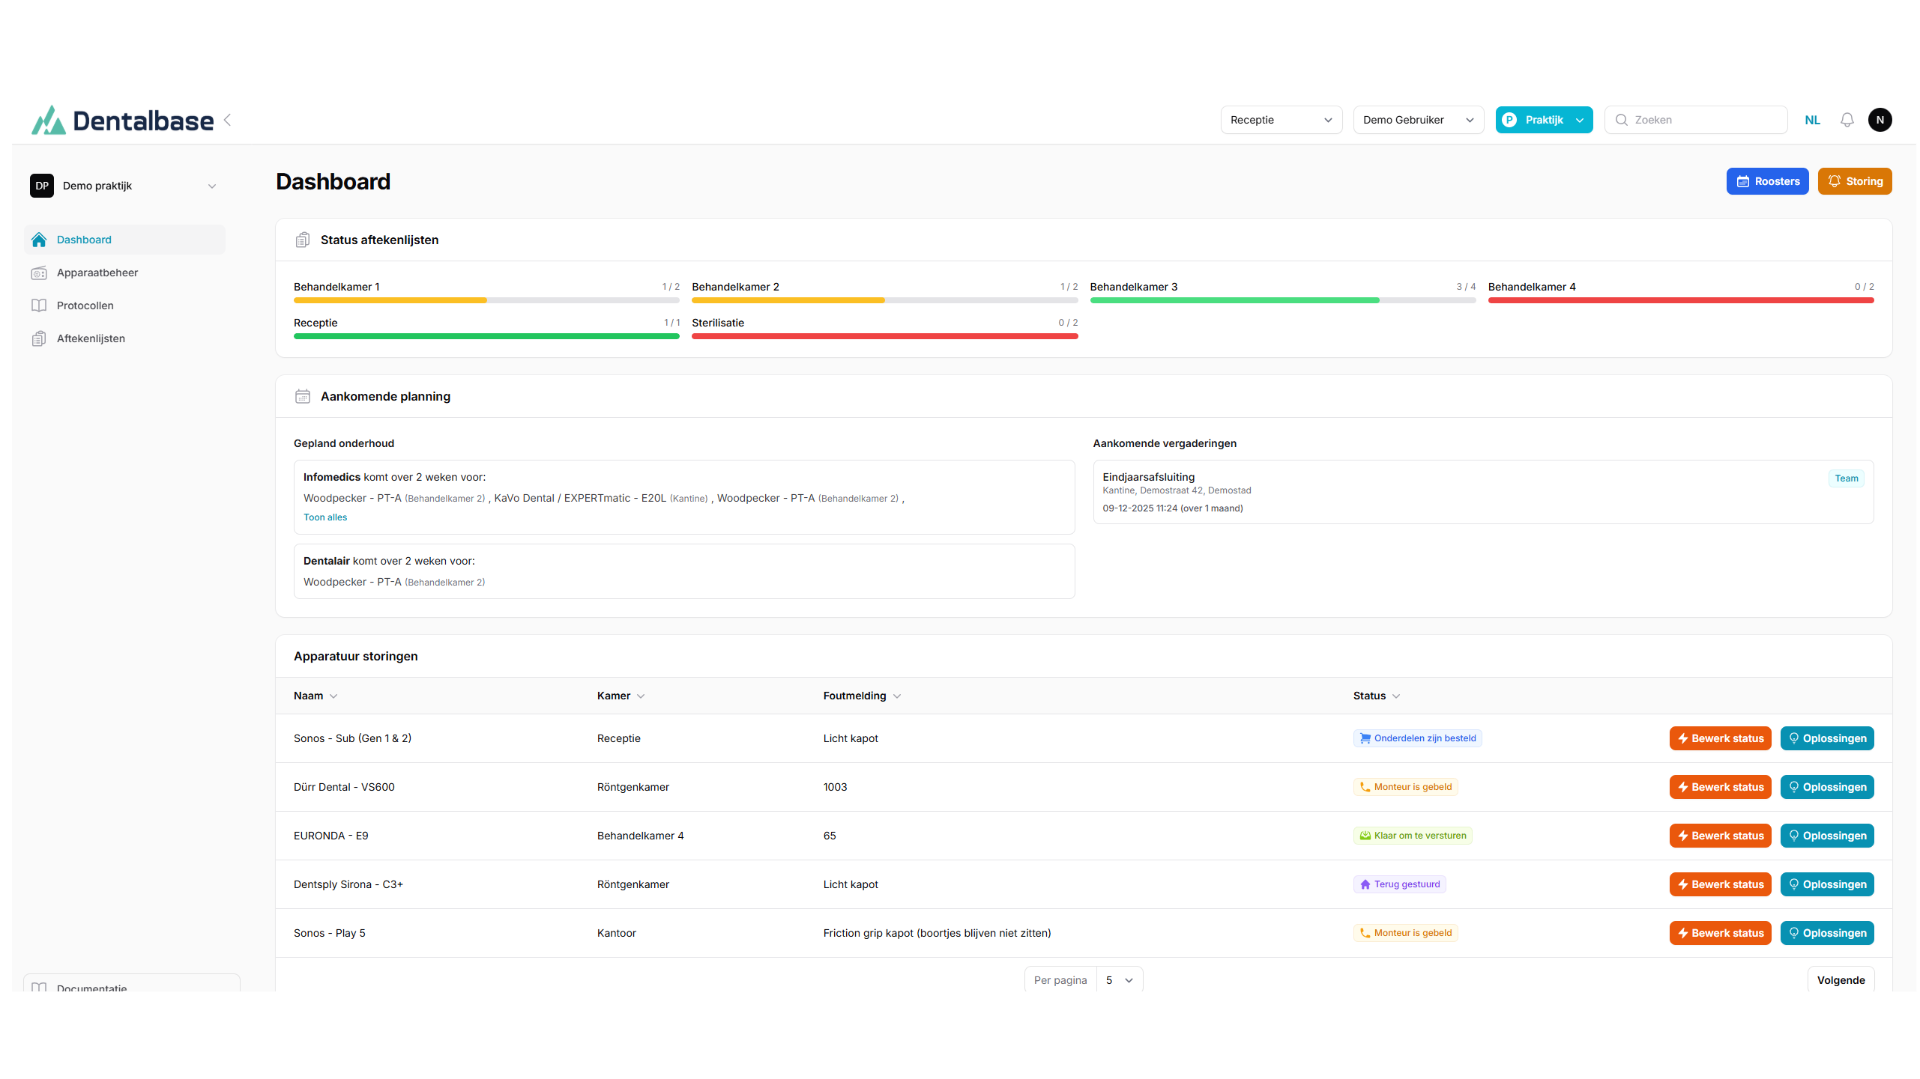Expand the Demo Gebruiker dropdown
Screen dimensions: 1920x1079
click(x=1417, y=120)
